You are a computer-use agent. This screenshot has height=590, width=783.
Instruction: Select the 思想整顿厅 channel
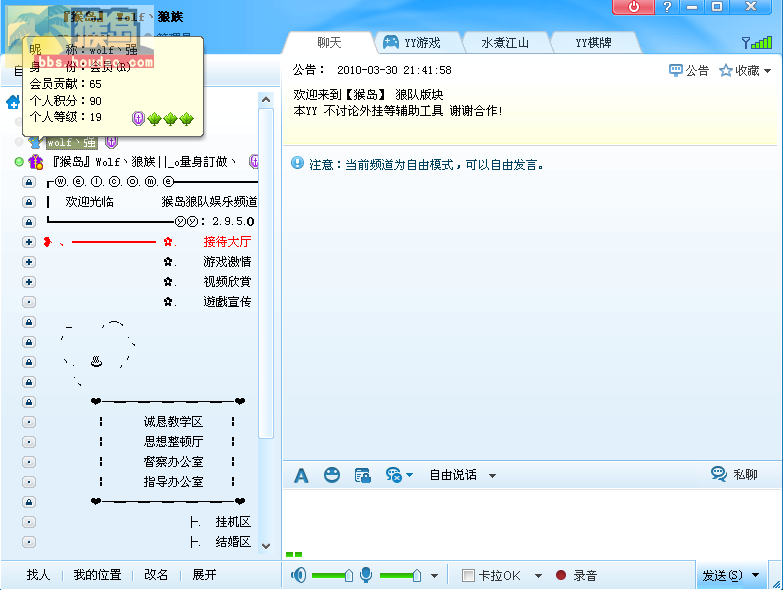point(173,442)
